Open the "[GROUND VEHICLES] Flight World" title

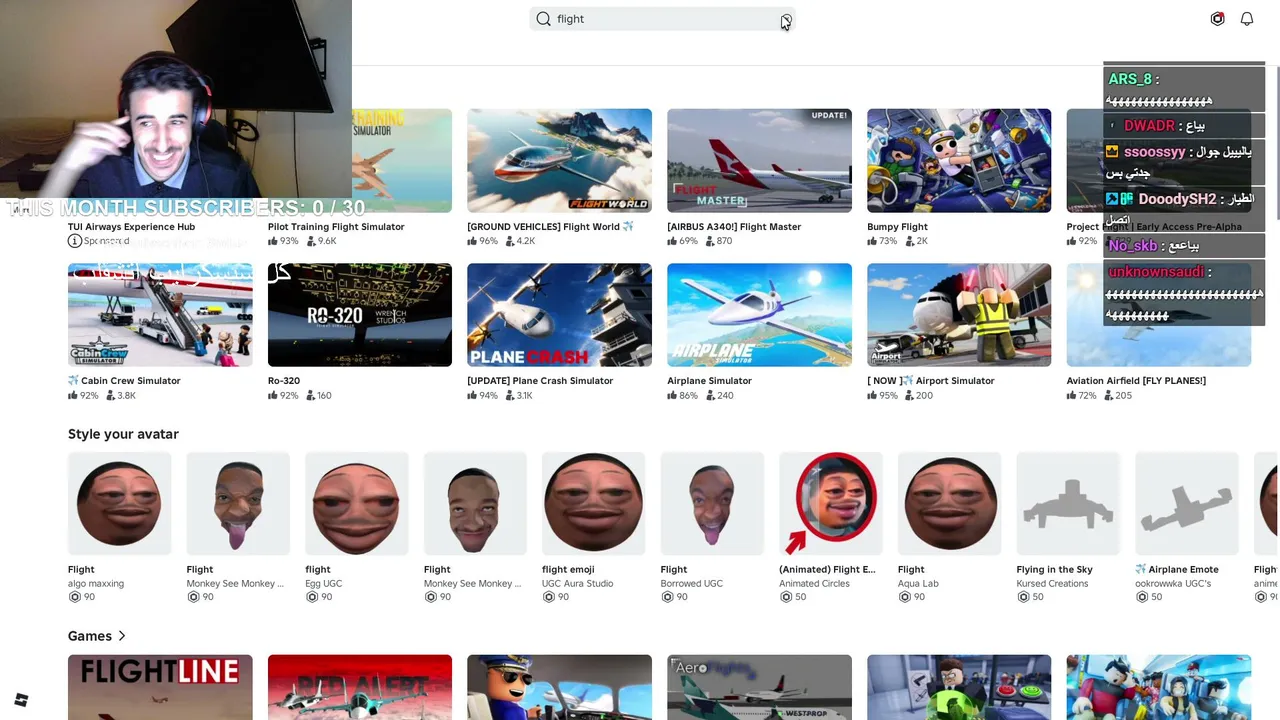[551, 227]
